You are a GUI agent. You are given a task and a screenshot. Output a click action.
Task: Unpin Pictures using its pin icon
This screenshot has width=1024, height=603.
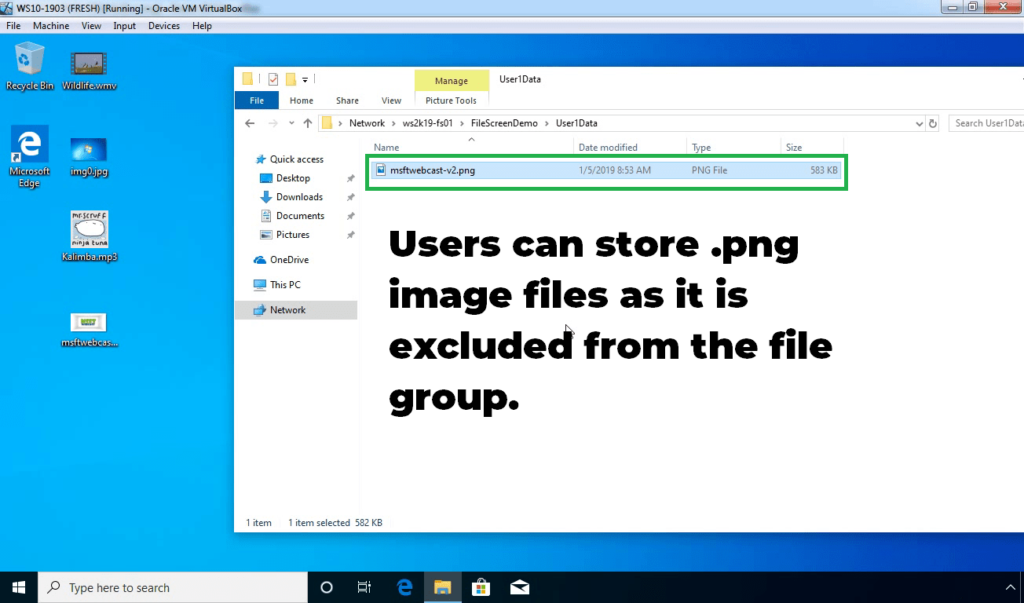pyautogui.click(x=351, y=235)
